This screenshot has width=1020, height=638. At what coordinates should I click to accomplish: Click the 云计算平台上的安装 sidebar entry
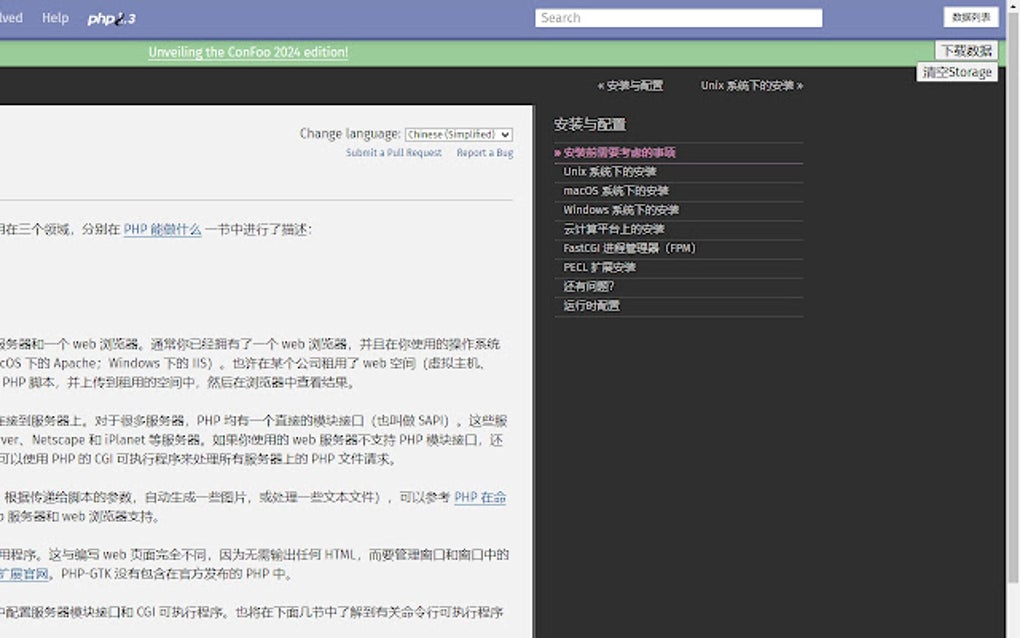613,229
